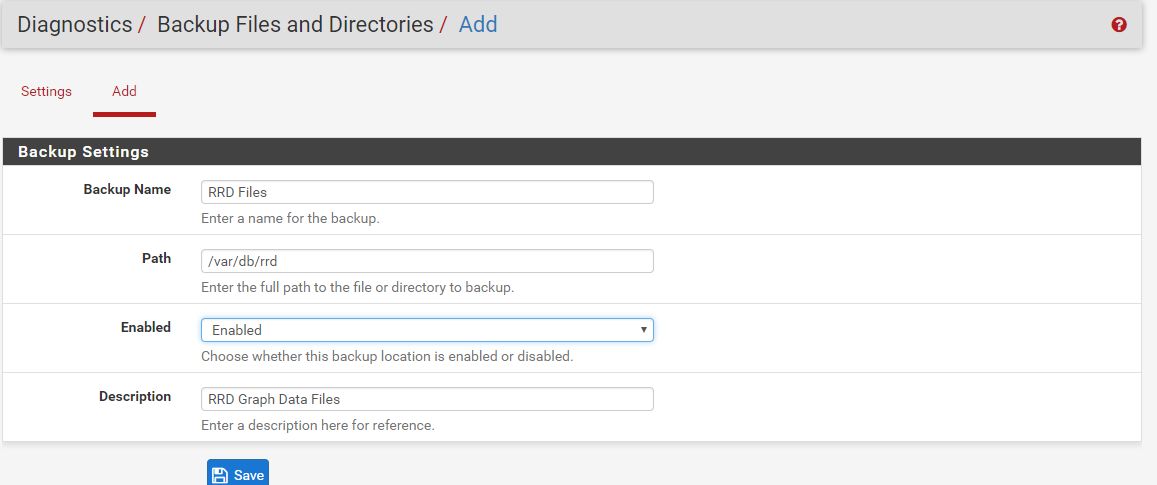Select the Description text box

coord(426,399)
